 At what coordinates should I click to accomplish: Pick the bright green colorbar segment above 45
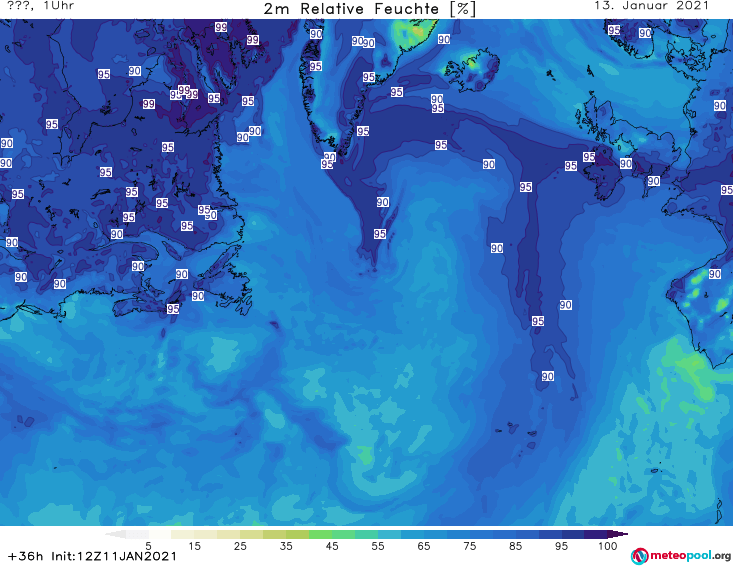point(320,534)
